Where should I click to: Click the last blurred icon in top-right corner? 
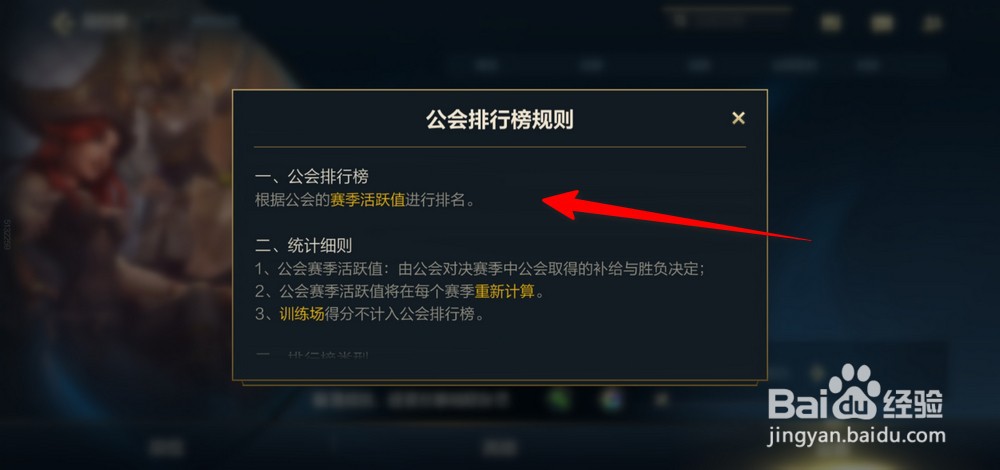point(932,23)
